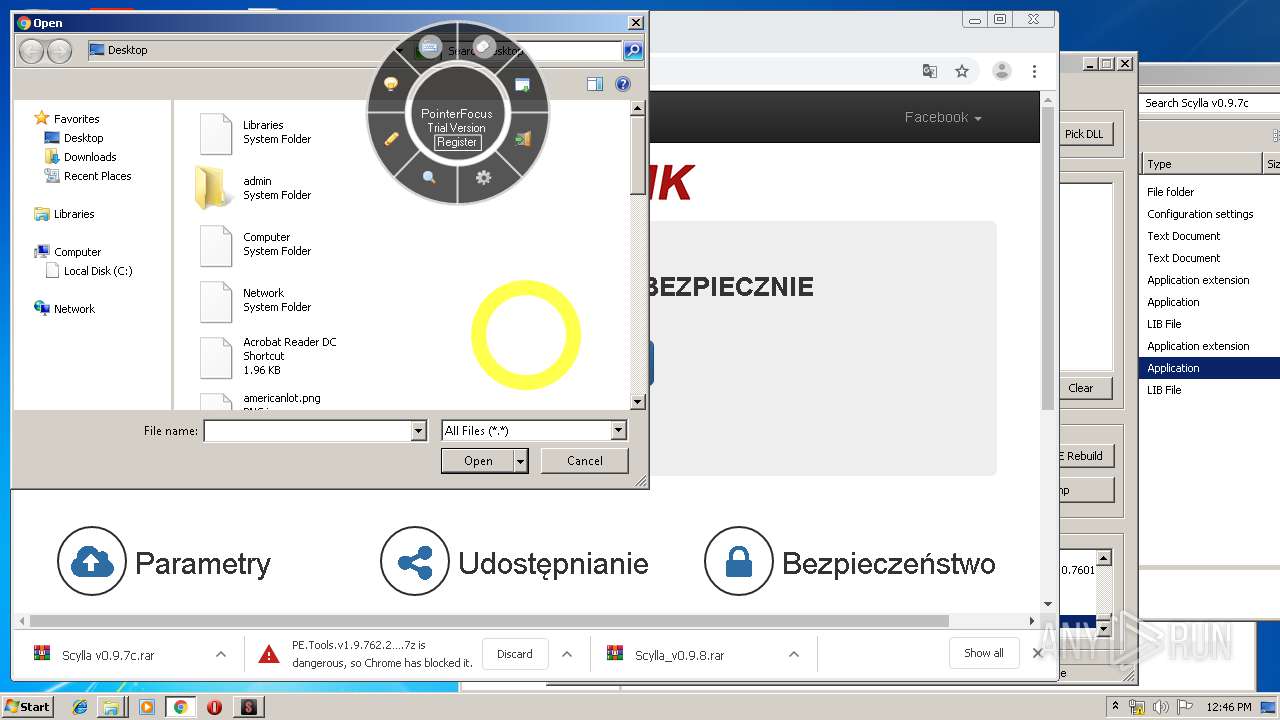This screenshot has height=720, width=1280.
Task: Click PointerFocus window-with-arrow icon
Action: [x=522, y=85]
